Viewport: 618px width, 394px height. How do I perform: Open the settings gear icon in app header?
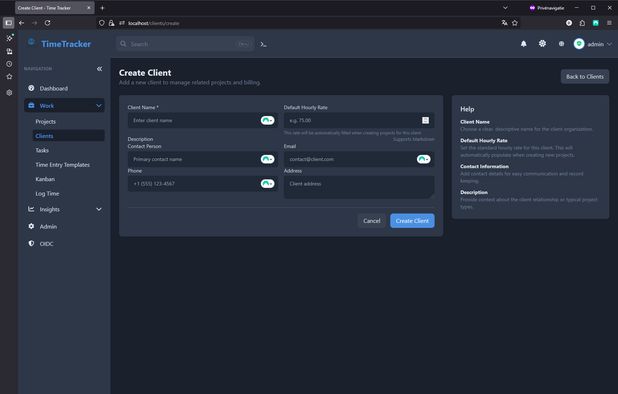click(x=542, y=44)
